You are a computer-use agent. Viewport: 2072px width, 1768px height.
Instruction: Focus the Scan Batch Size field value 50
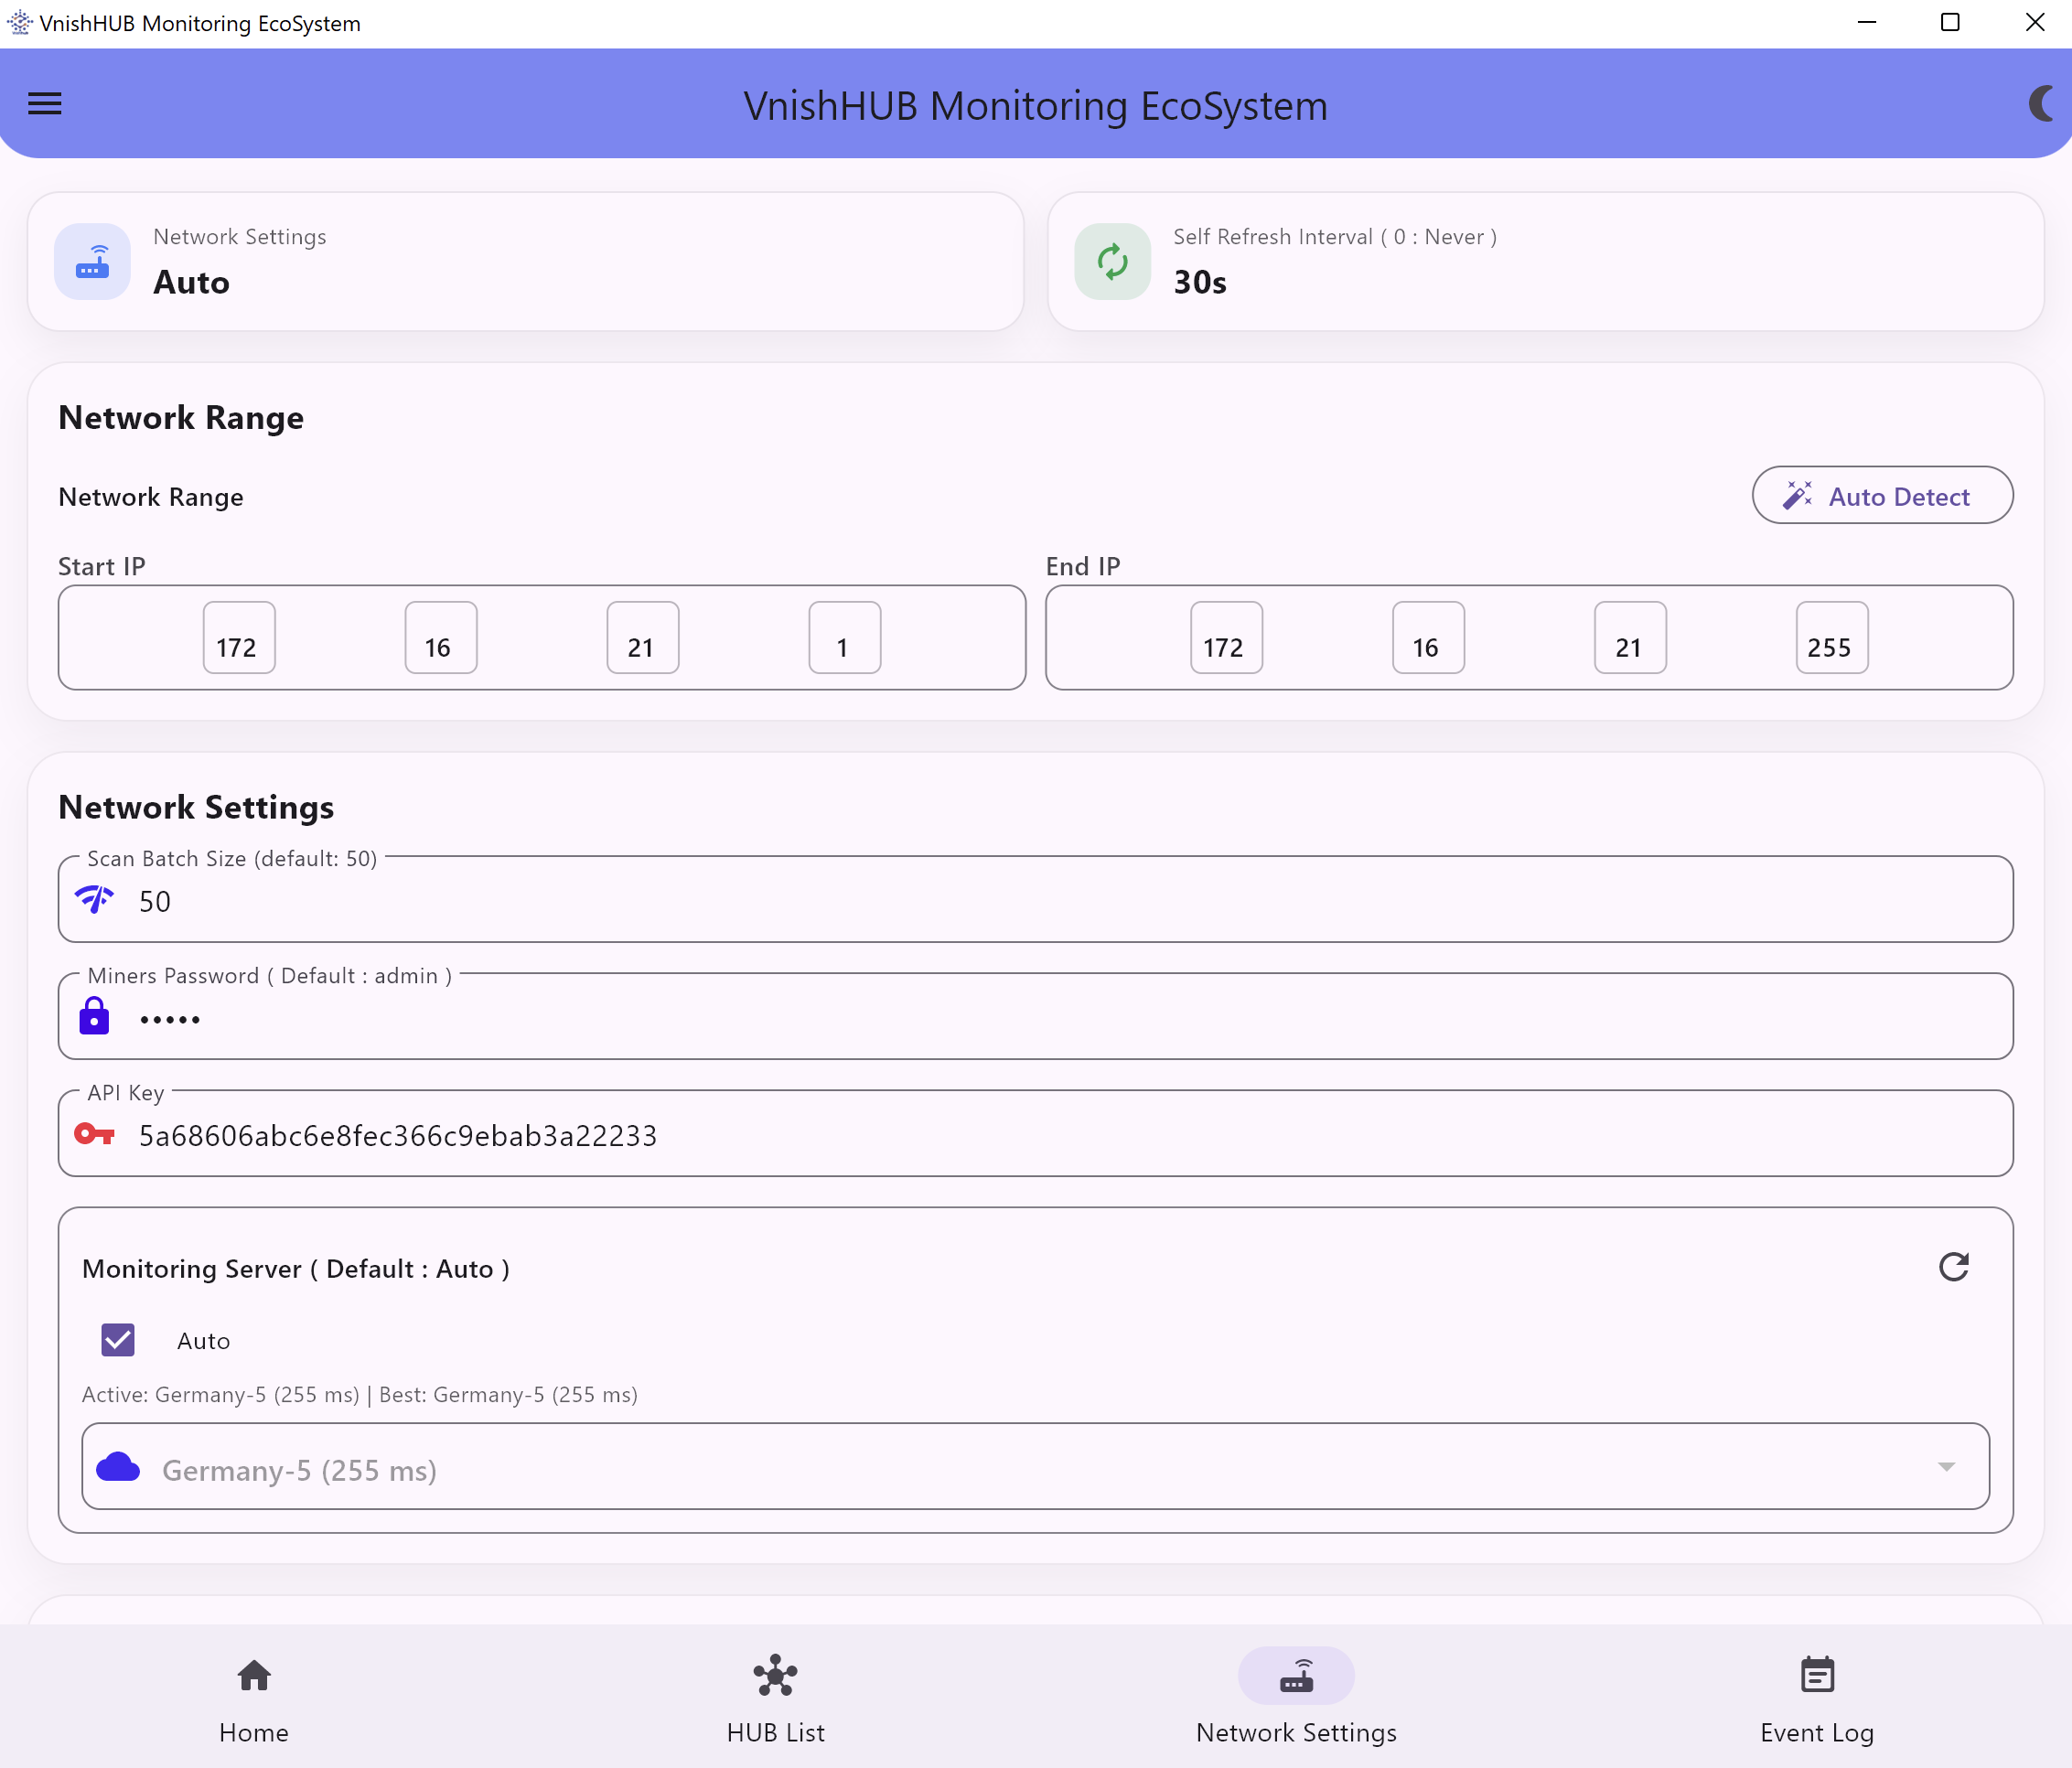click(x=1035, y=899)
